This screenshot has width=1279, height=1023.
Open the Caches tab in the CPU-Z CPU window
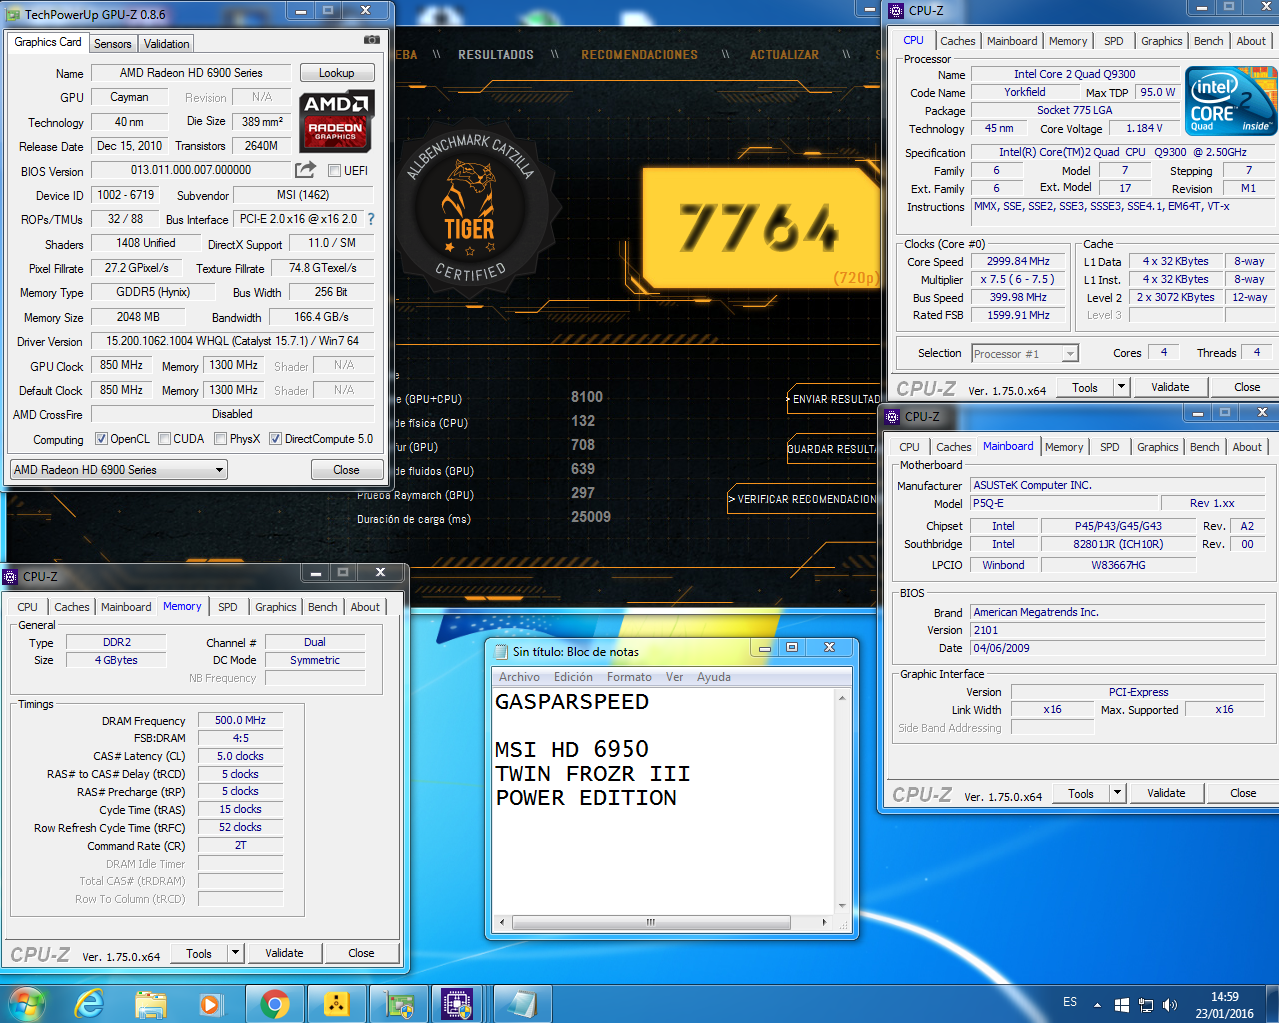(957, 41)
